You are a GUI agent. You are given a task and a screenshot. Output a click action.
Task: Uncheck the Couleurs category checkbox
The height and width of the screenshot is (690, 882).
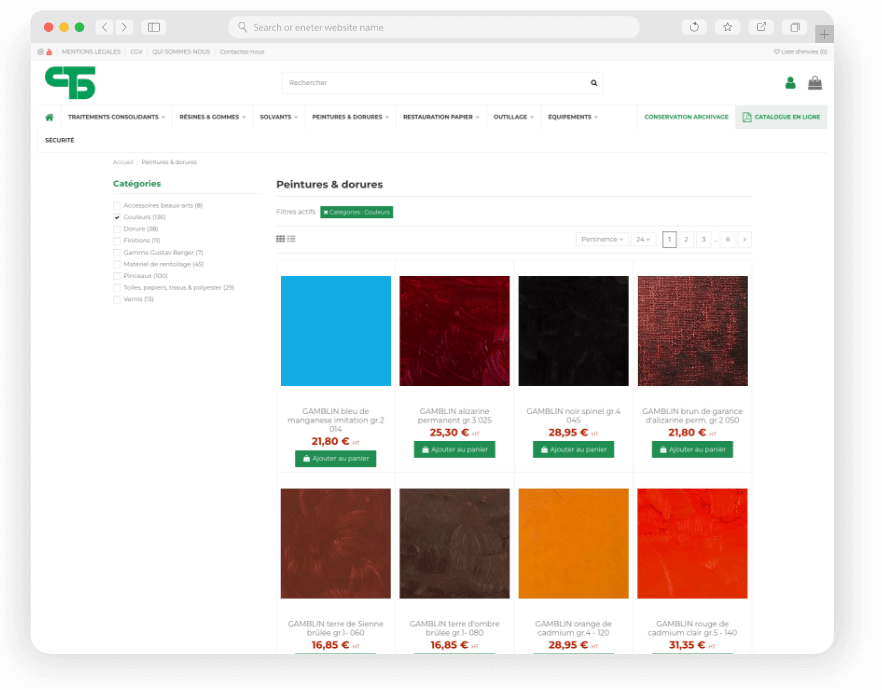(x=117, y=217)
